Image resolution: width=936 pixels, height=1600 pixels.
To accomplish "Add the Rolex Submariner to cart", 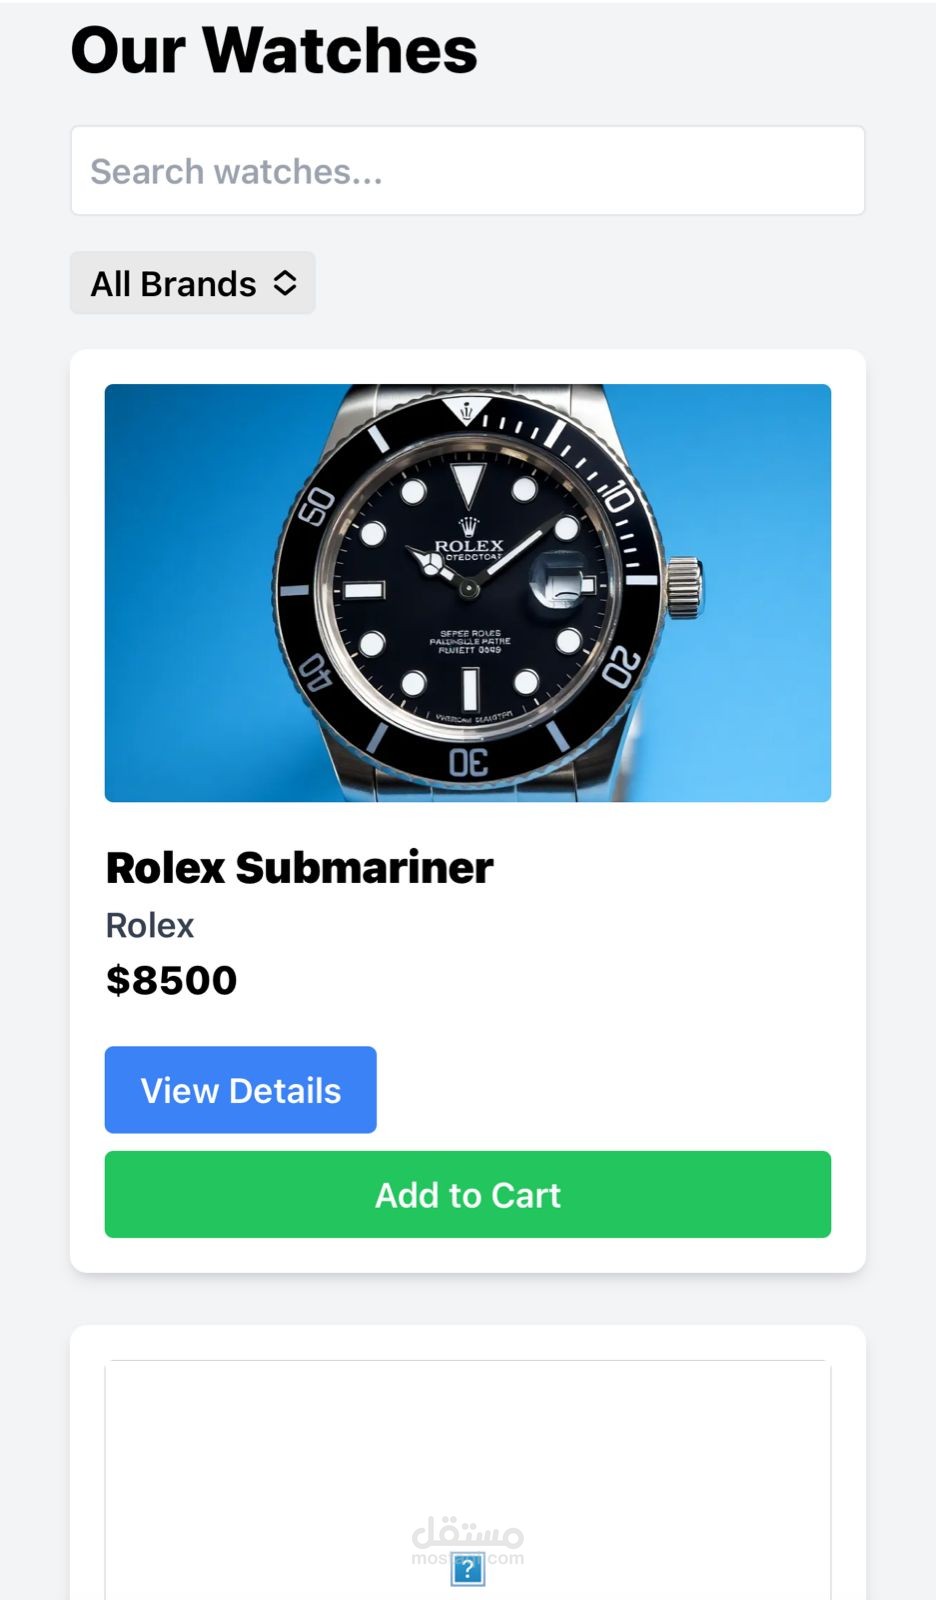I will point(467,1194).
